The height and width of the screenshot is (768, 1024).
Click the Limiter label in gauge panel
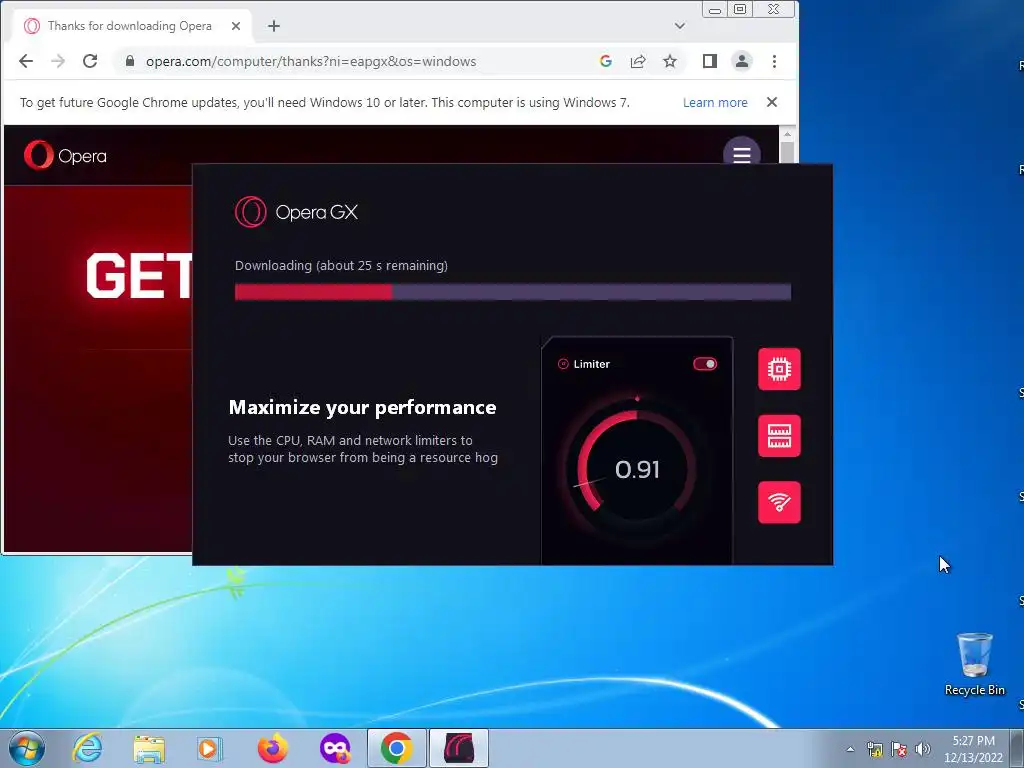(x=591, y=364)
